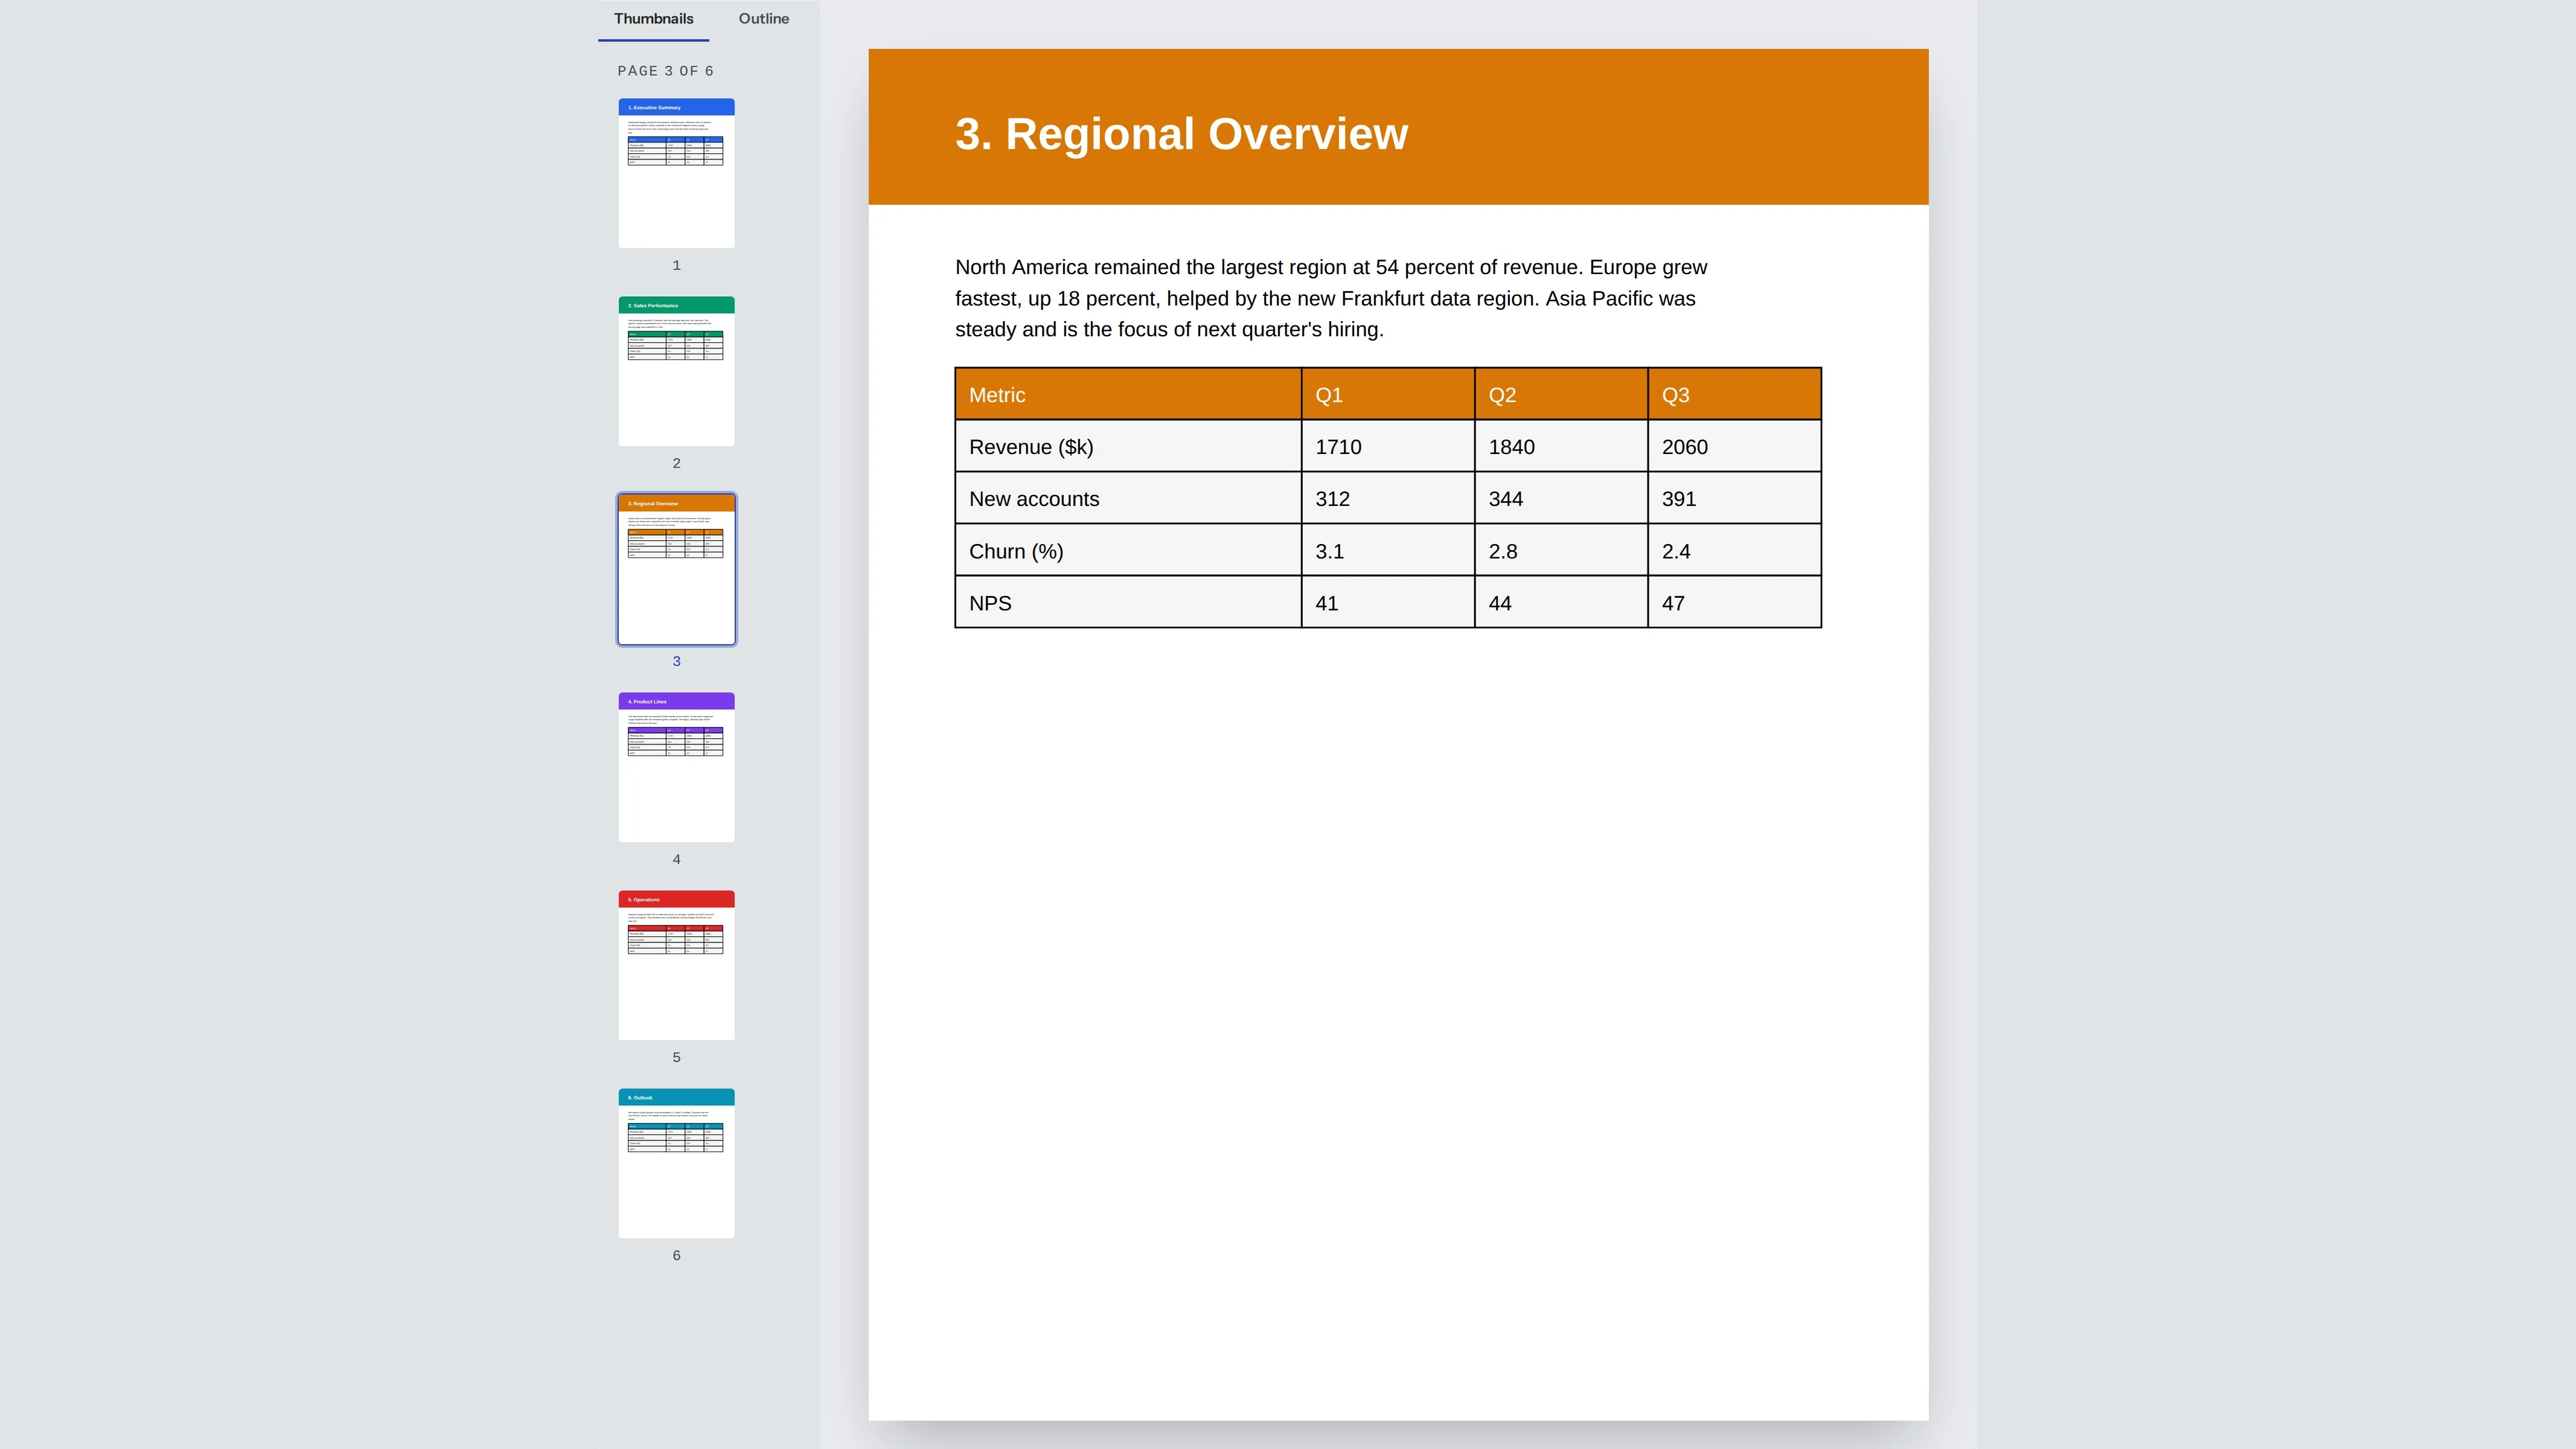Open the Outline tab
Screen dimensions: 2576x1449
tap(764, 19)
